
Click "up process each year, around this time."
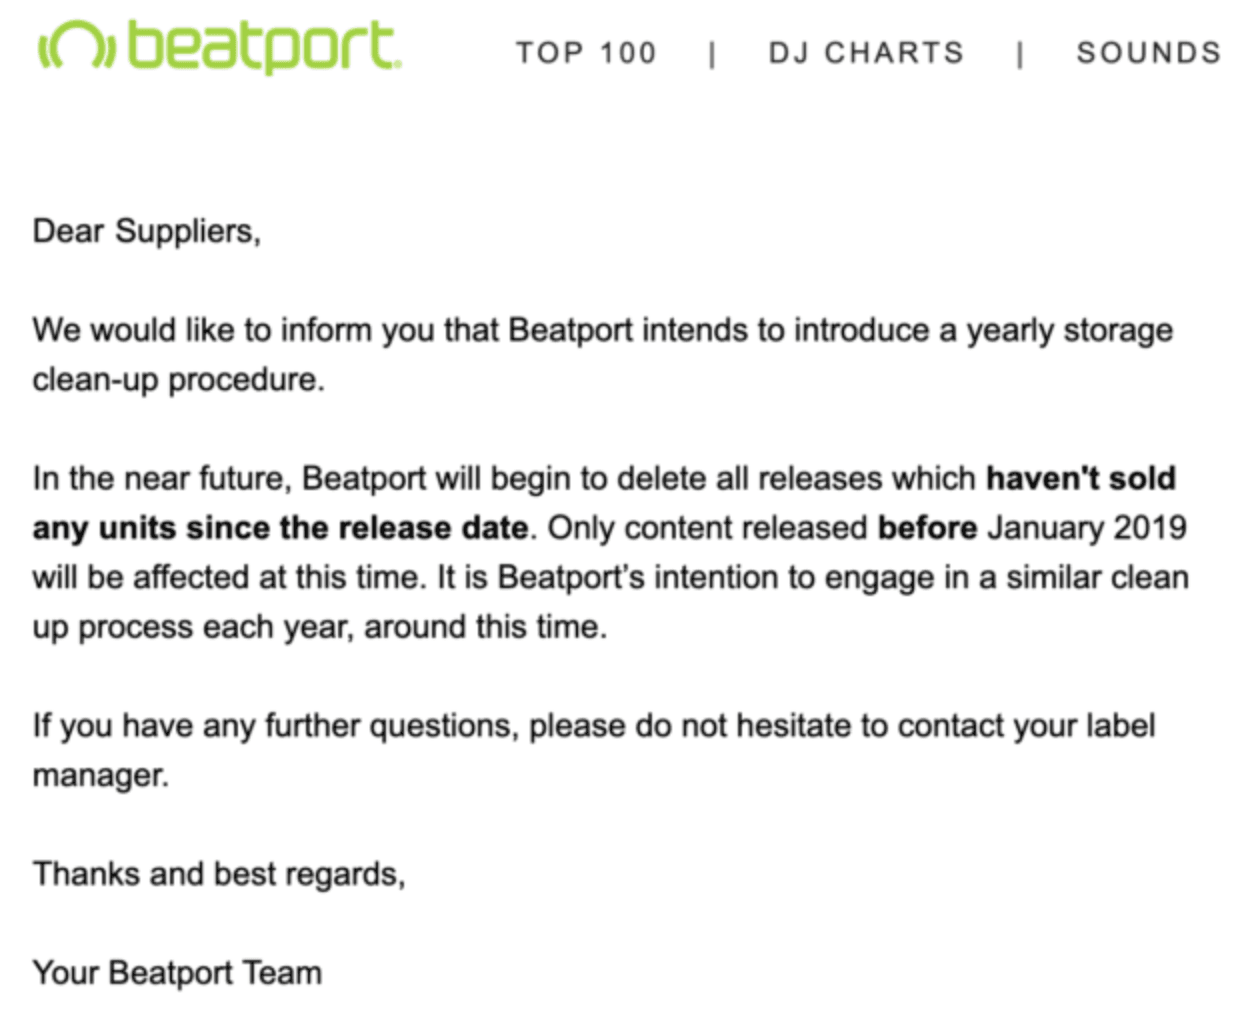coord(320,627)
